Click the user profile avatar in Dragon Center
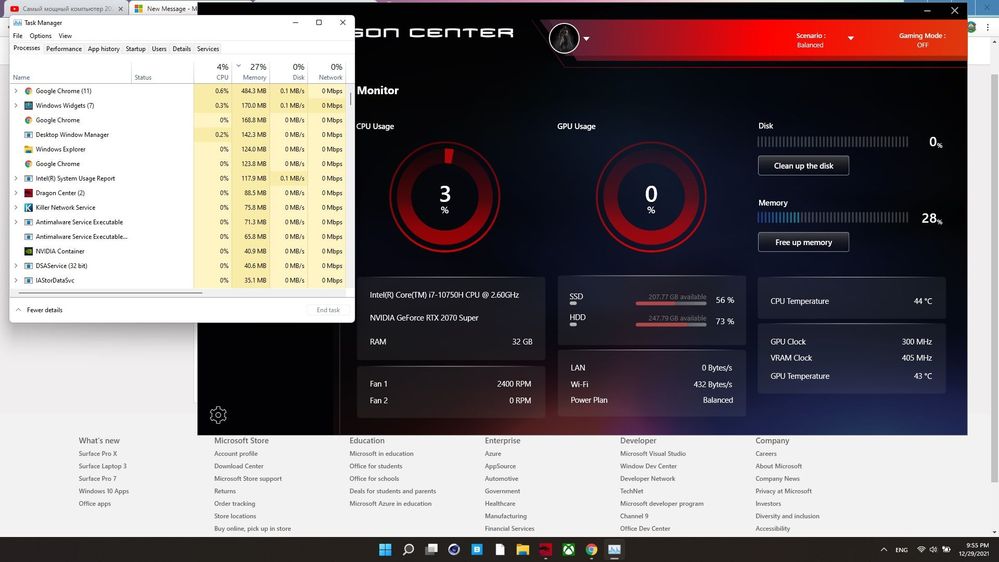 564,38
